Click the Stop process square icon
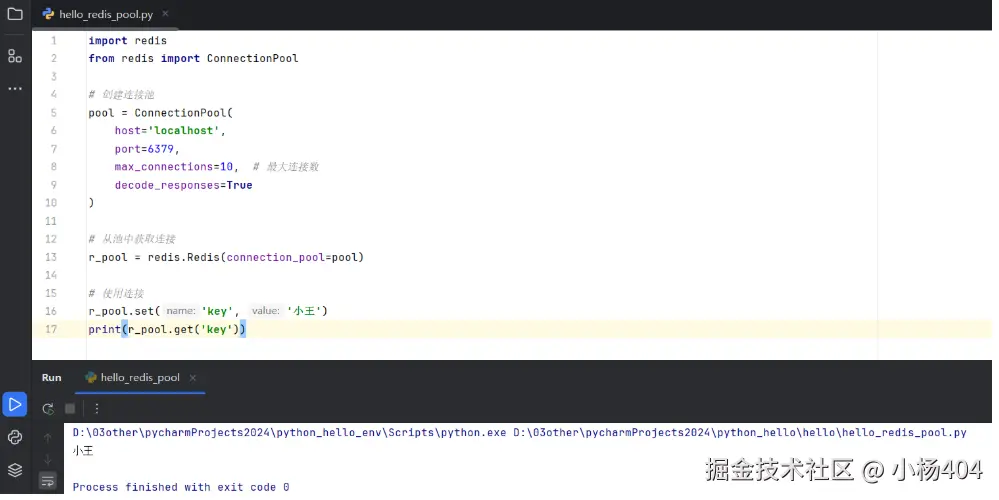Screen dimensions: 999x500 70,408
